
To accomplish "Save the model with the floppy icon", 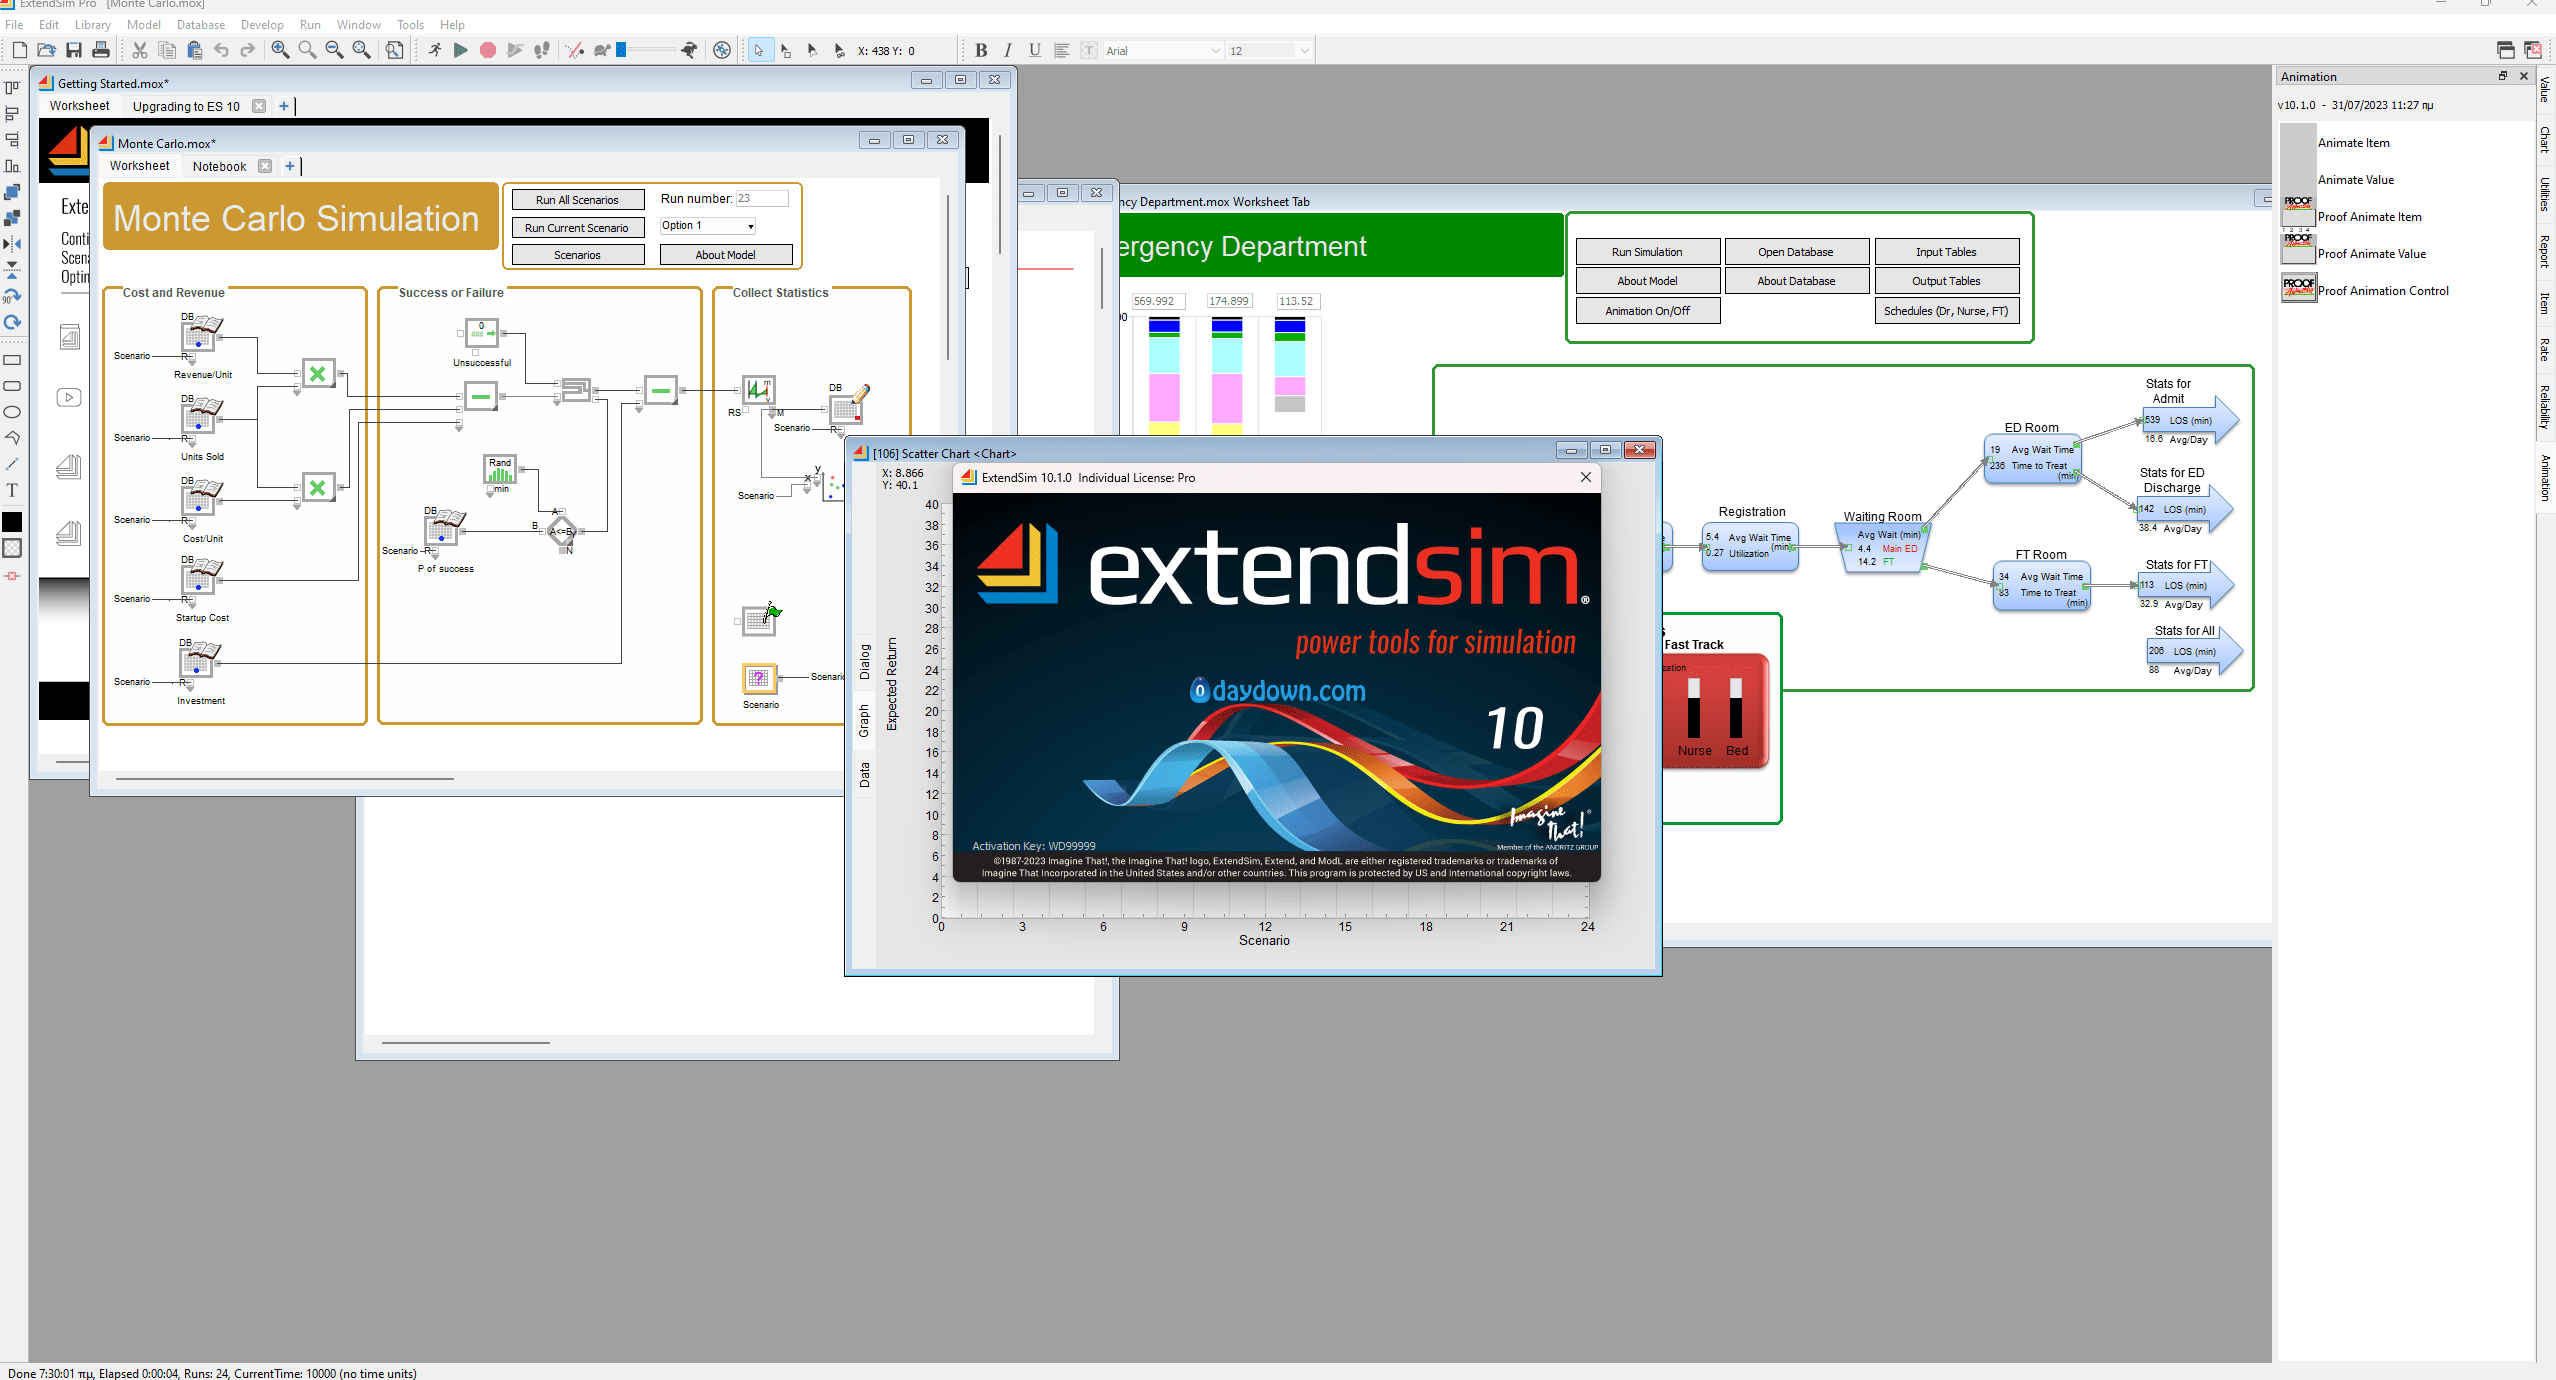I will (x=74, y=50).
